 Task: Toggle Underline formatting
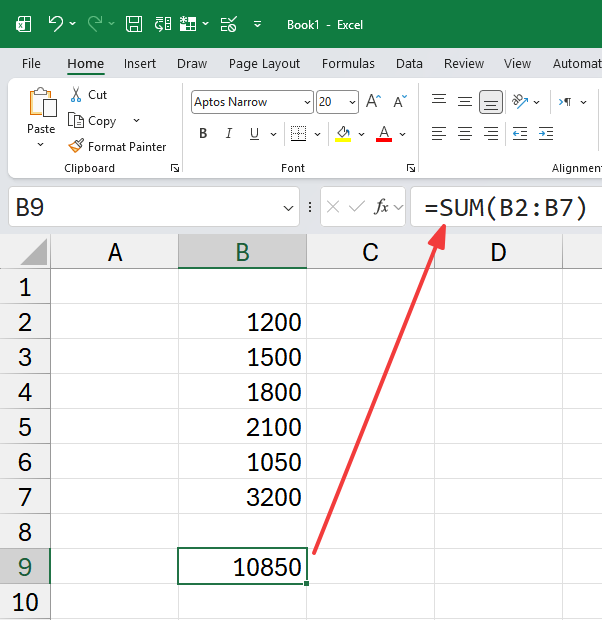click(x=255, y=134)
